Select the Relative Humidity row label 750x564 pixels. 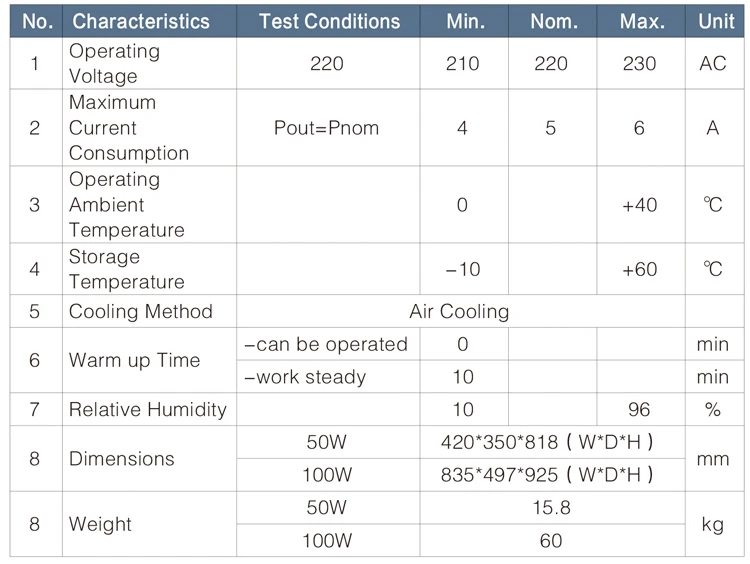pyautogui.click(x=147, y=409)
